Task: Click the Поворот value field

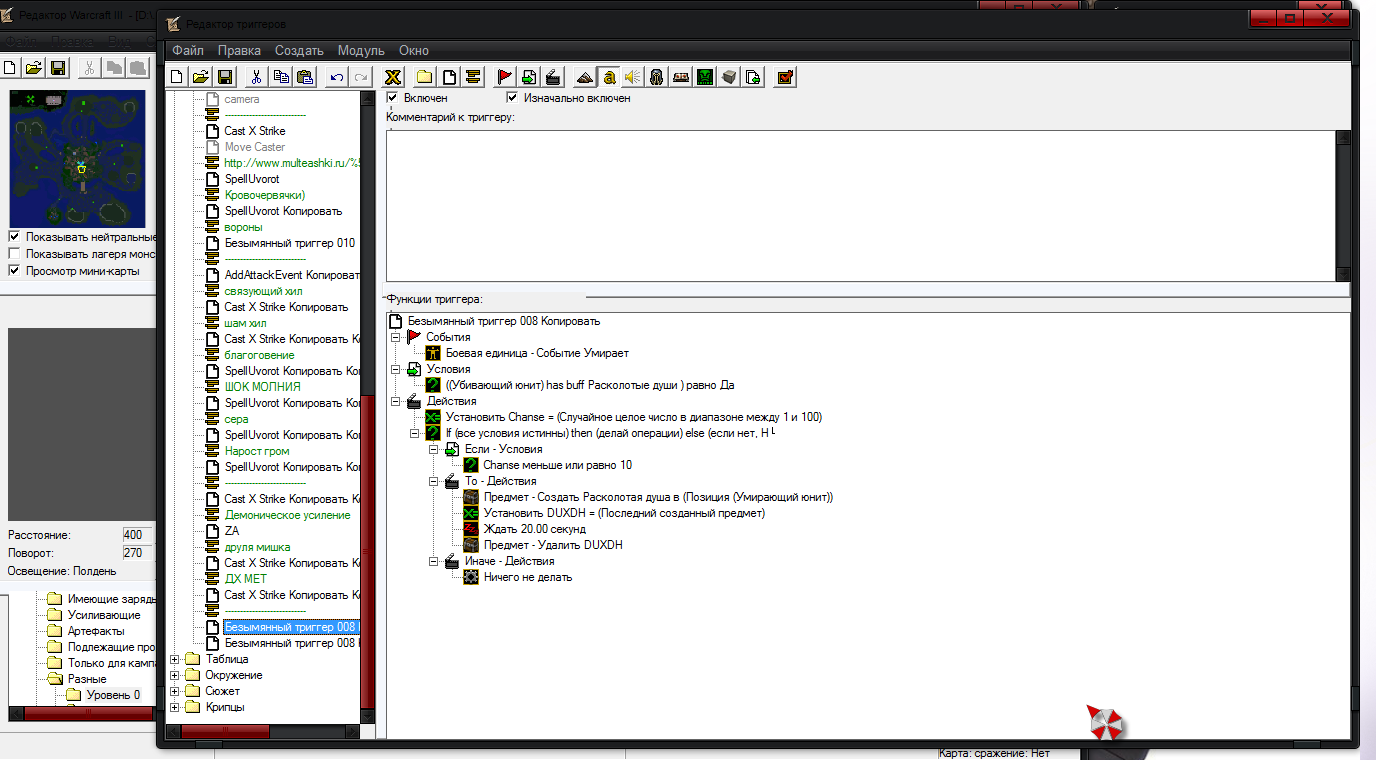Action: [137, 553]
